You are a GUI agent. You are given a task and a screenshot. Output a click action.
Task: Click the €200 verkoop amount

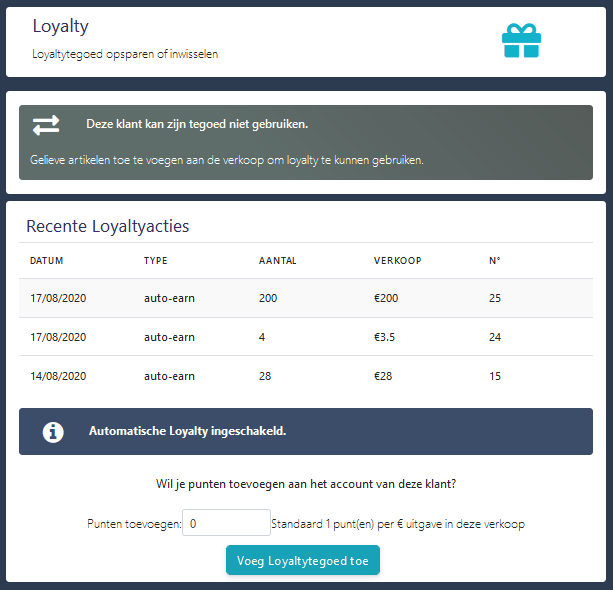pyautogui.click(x=386, y=298)
